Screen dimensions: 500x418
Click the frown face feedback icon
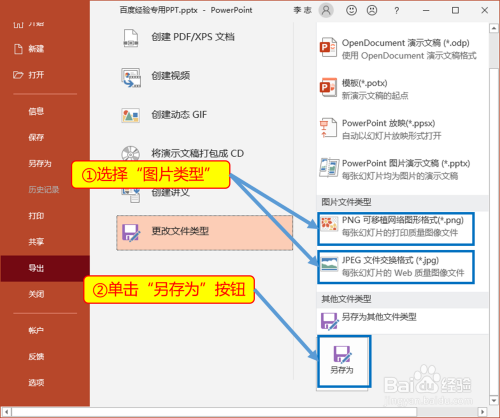click(372, 10)
